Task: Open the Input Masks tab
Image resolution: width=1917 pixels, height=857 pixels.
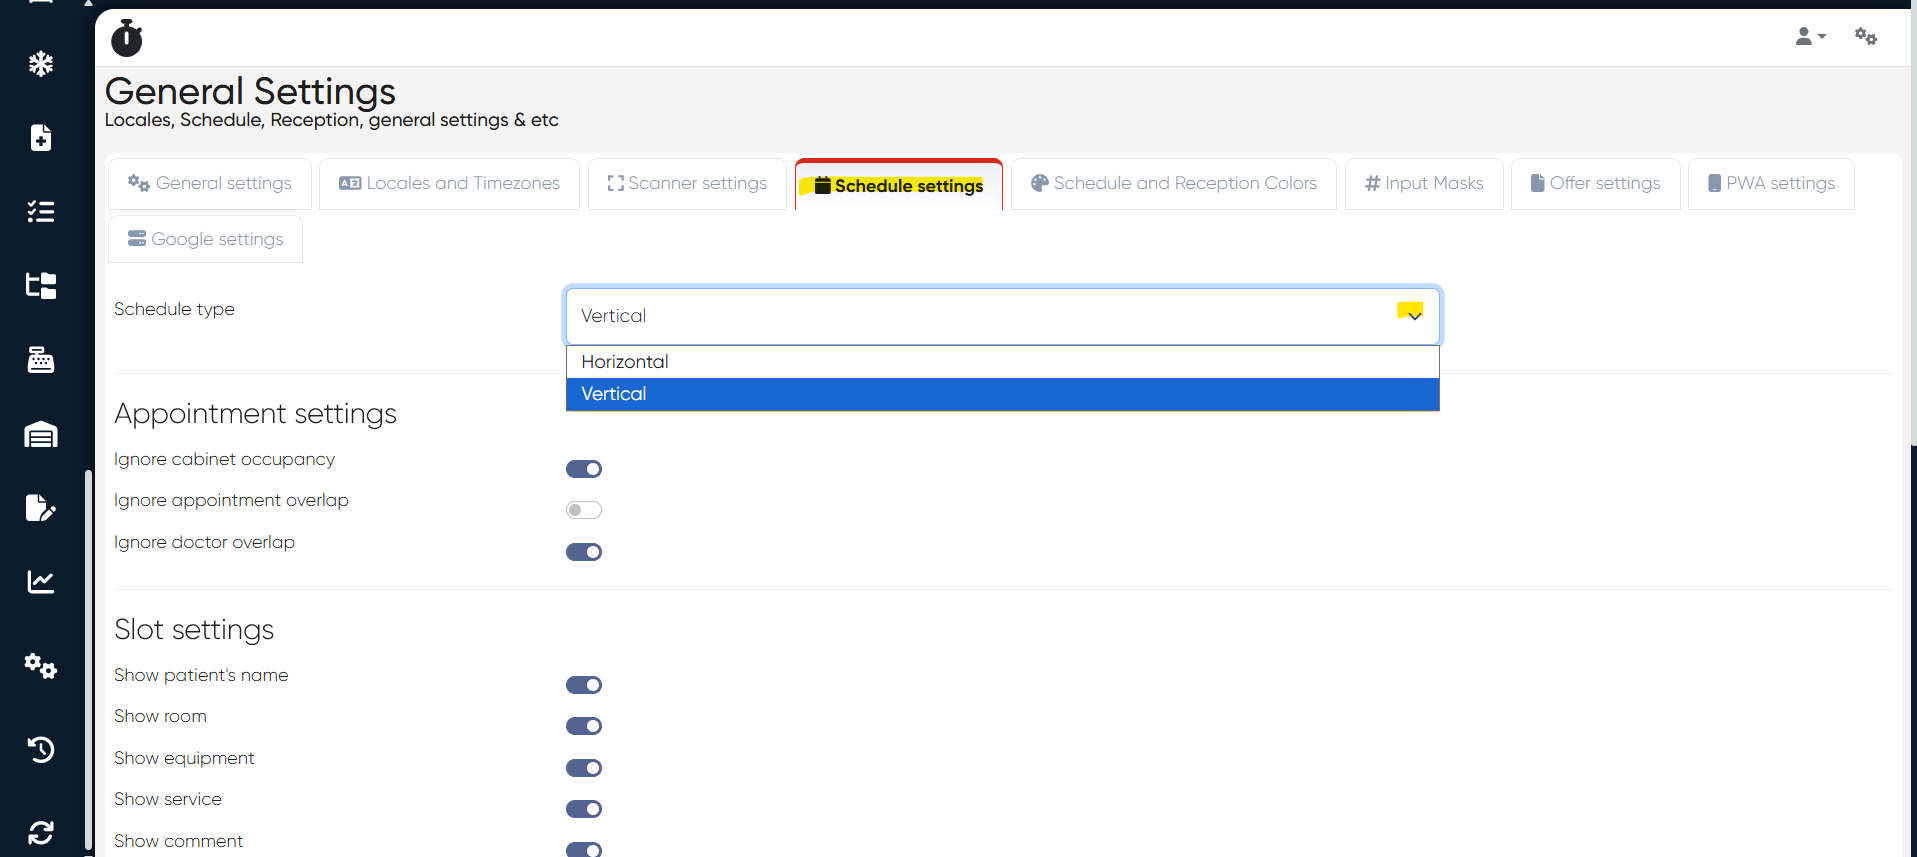Action: (x=1423, y=184)
